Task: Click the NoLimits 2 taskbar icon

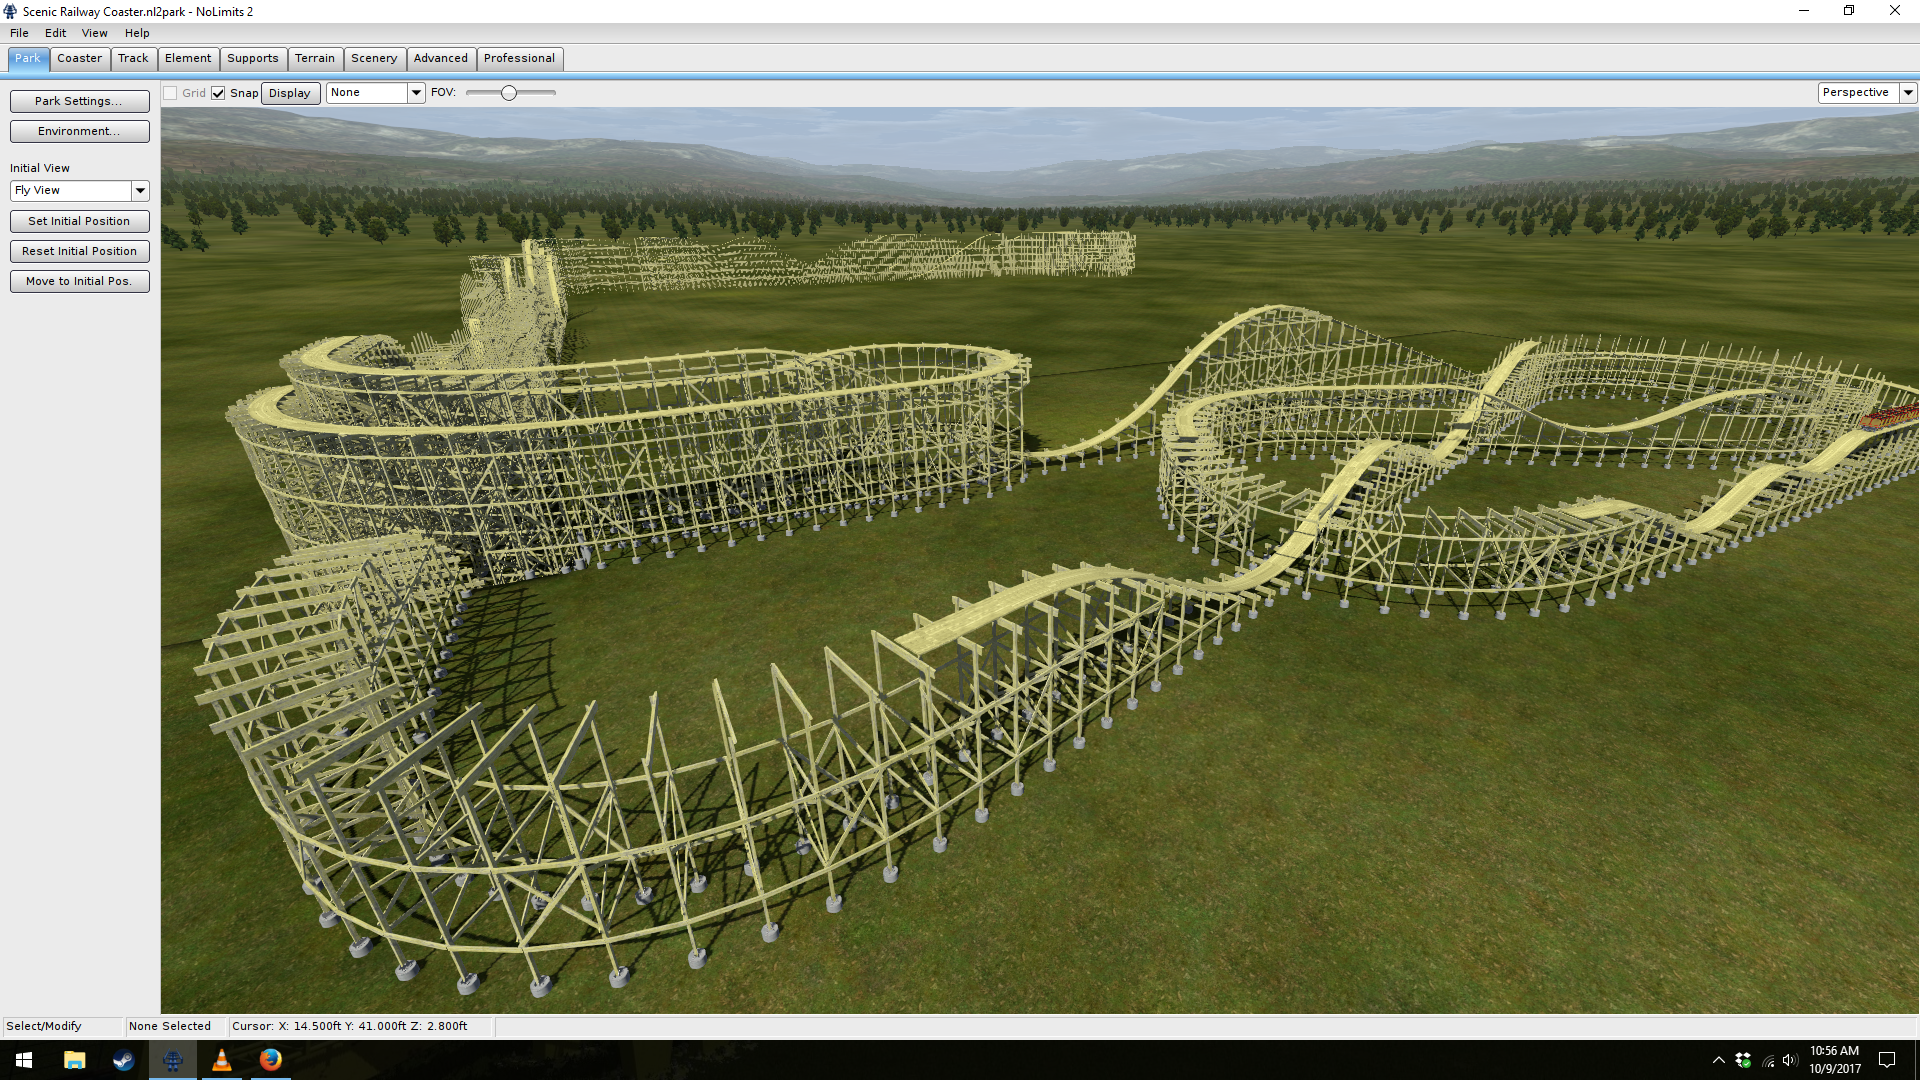Action: point(173,1060)
